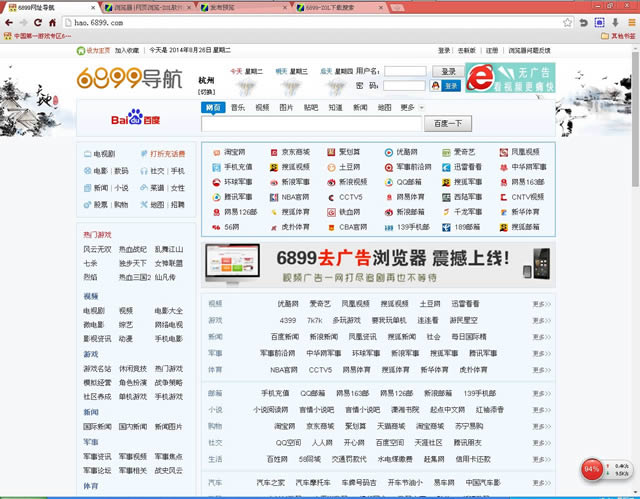Expand 更多 in the 游戏 row
This screenshot has height=499, width=640.
(x=542, y=321)
